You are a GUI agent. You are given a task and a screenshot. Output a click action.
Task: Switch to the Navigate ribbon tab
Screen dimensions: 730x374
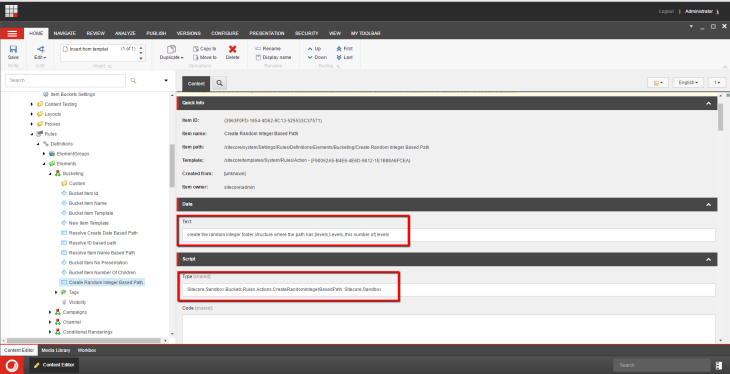[65, 34]
